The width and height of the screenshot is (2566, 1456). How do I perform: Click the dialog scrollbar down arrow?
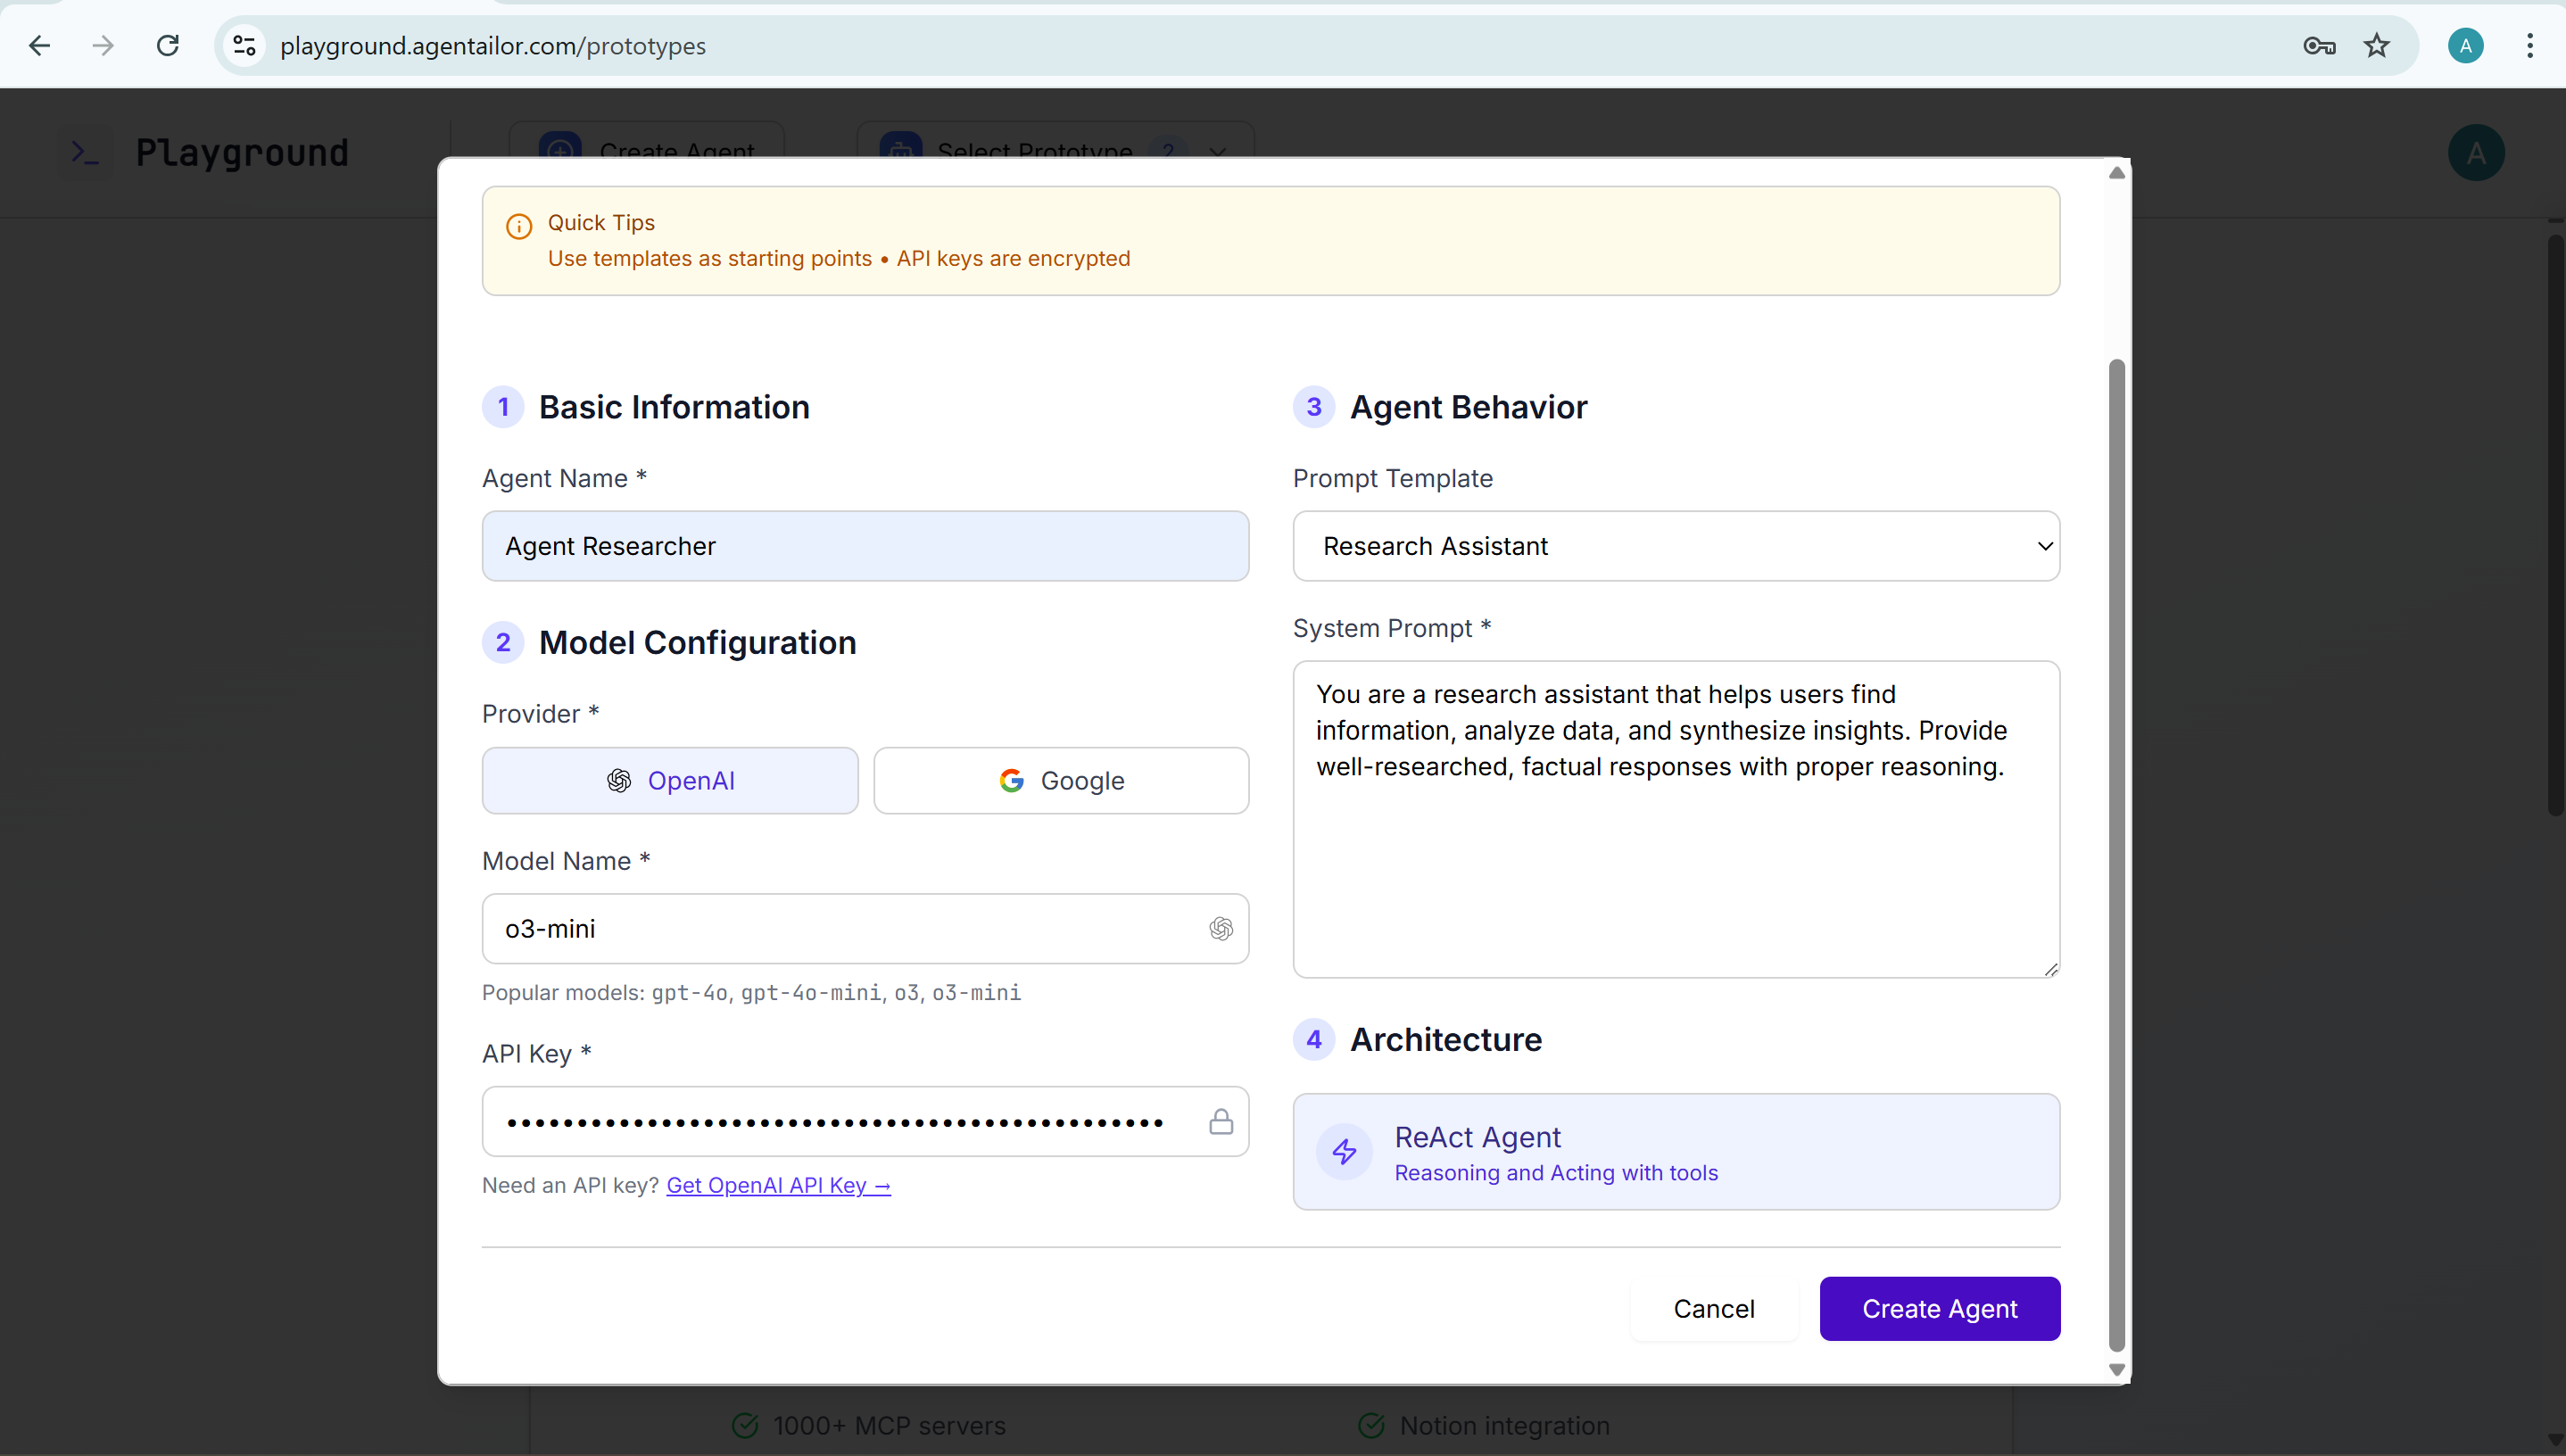point(2117,1370)
